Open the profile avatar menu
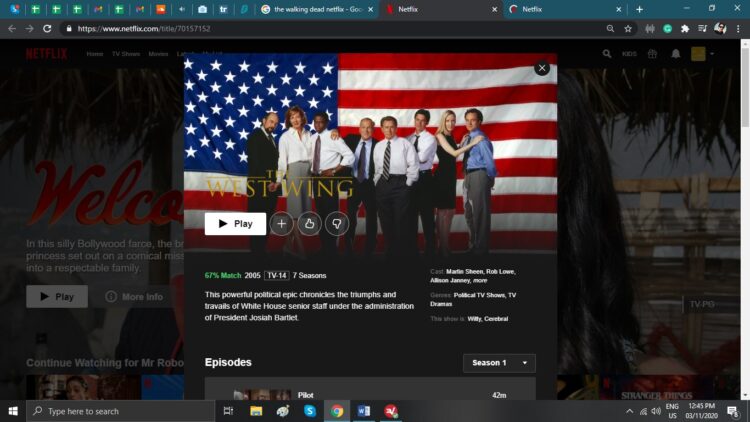This screenshot has width=750, height=422. 702,54
